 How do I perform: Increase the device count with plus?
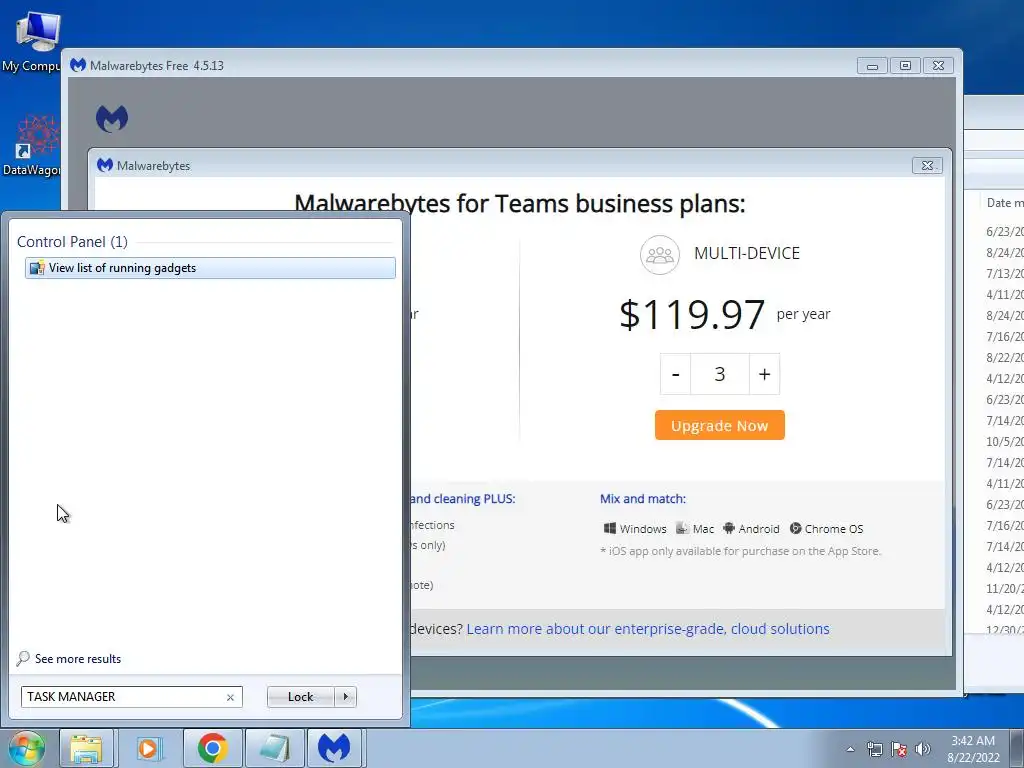(x=764, y=374)
